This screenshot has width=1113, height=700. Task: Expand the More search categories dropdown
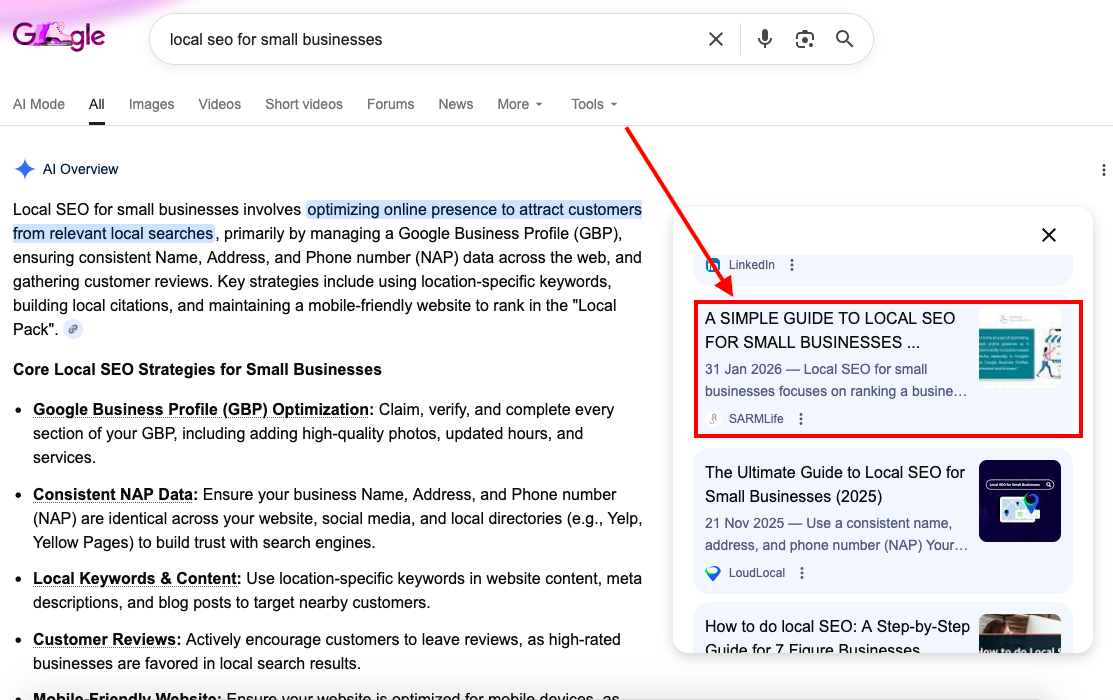pyautogui.click(x=519, y=104)
